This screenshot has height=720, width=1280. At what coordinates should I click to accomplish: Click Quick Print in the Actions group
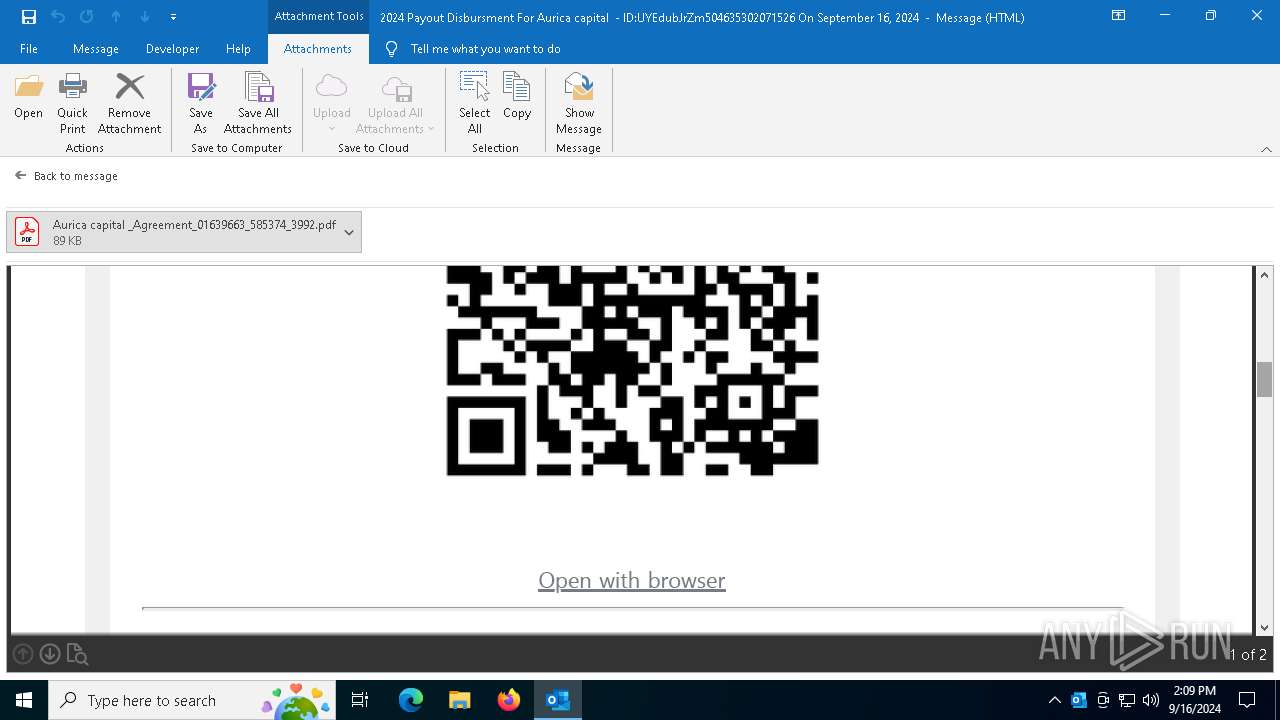point(72,103)
